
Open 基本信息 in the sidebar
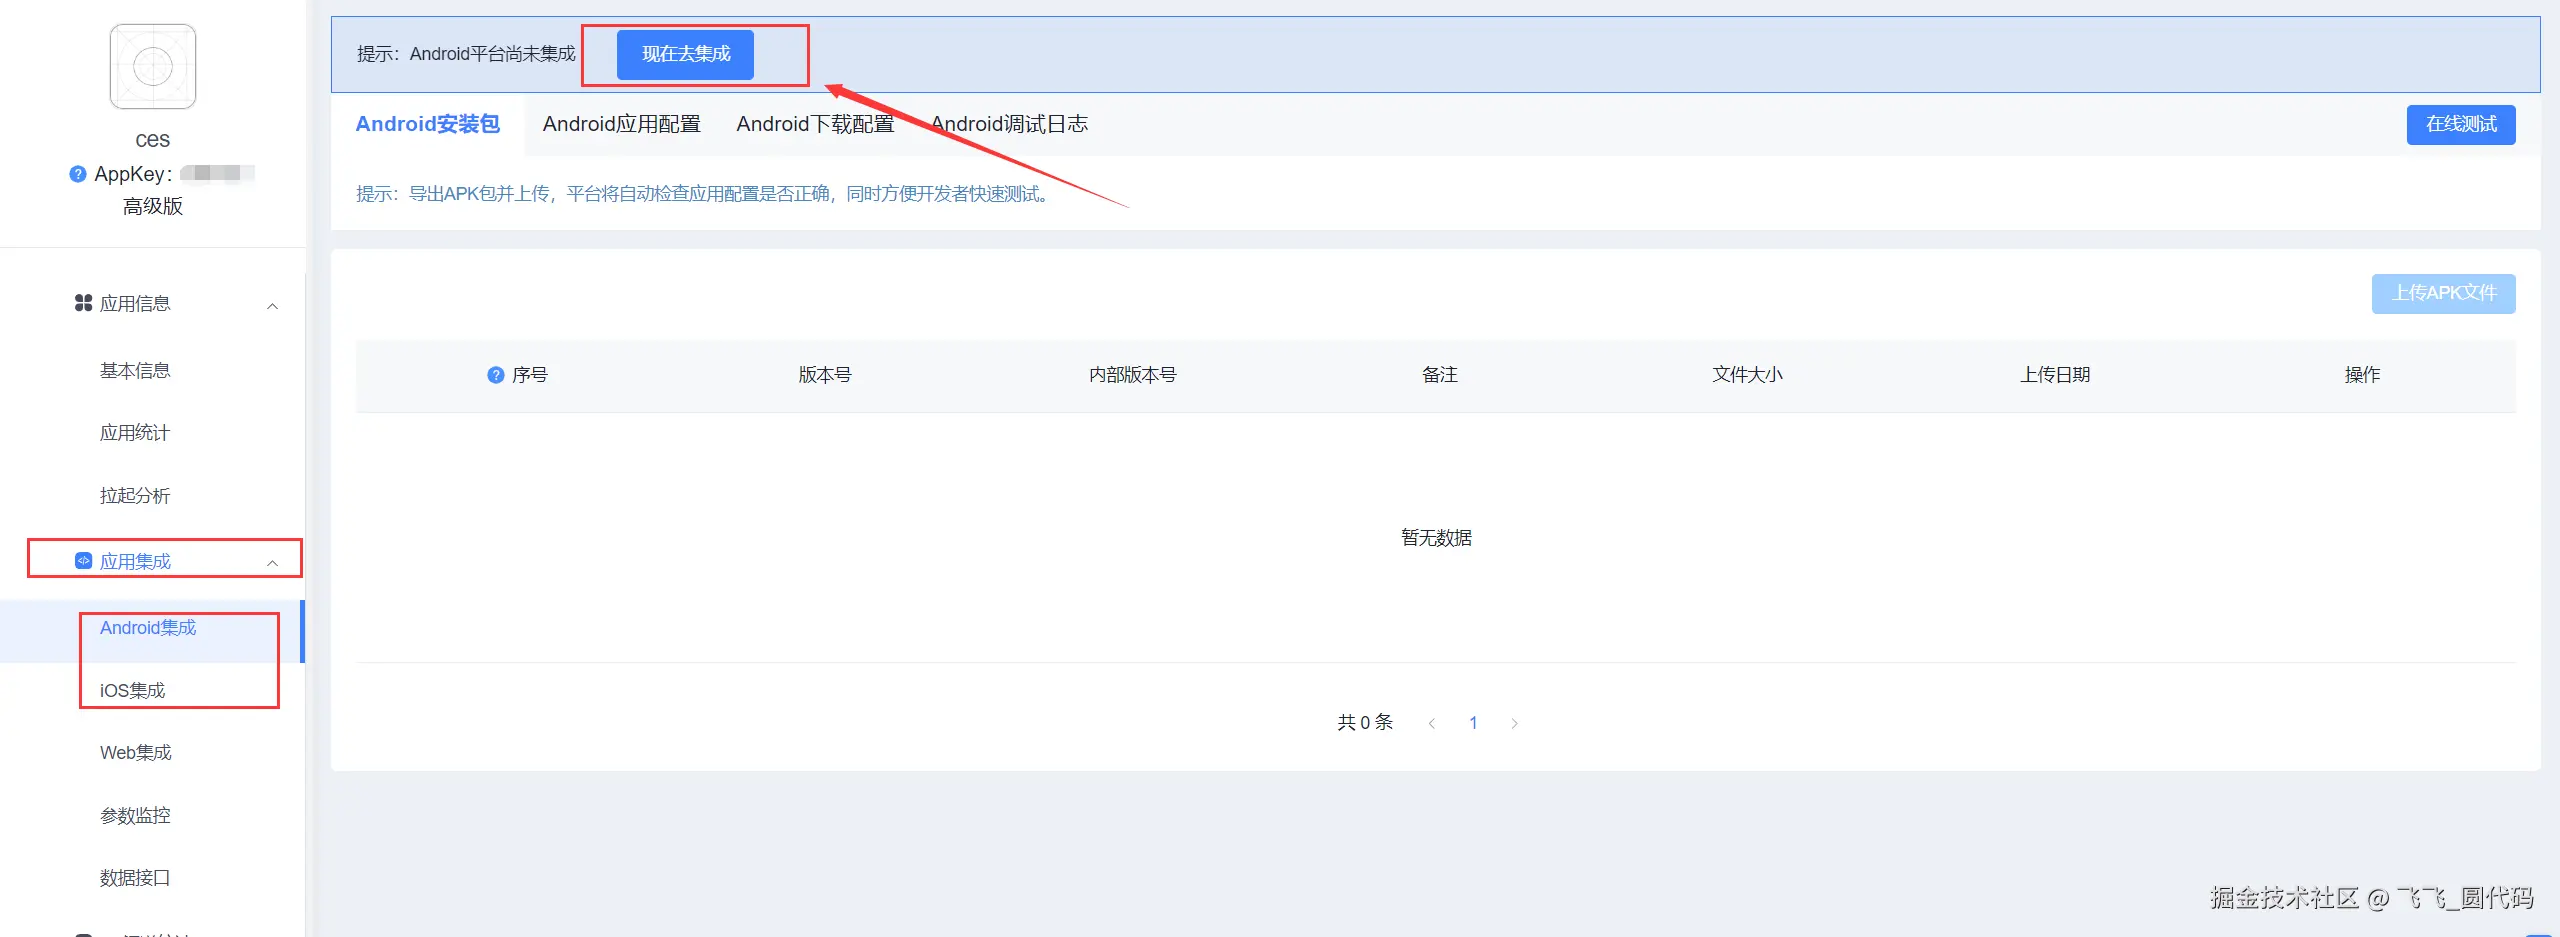coord(135,371)
